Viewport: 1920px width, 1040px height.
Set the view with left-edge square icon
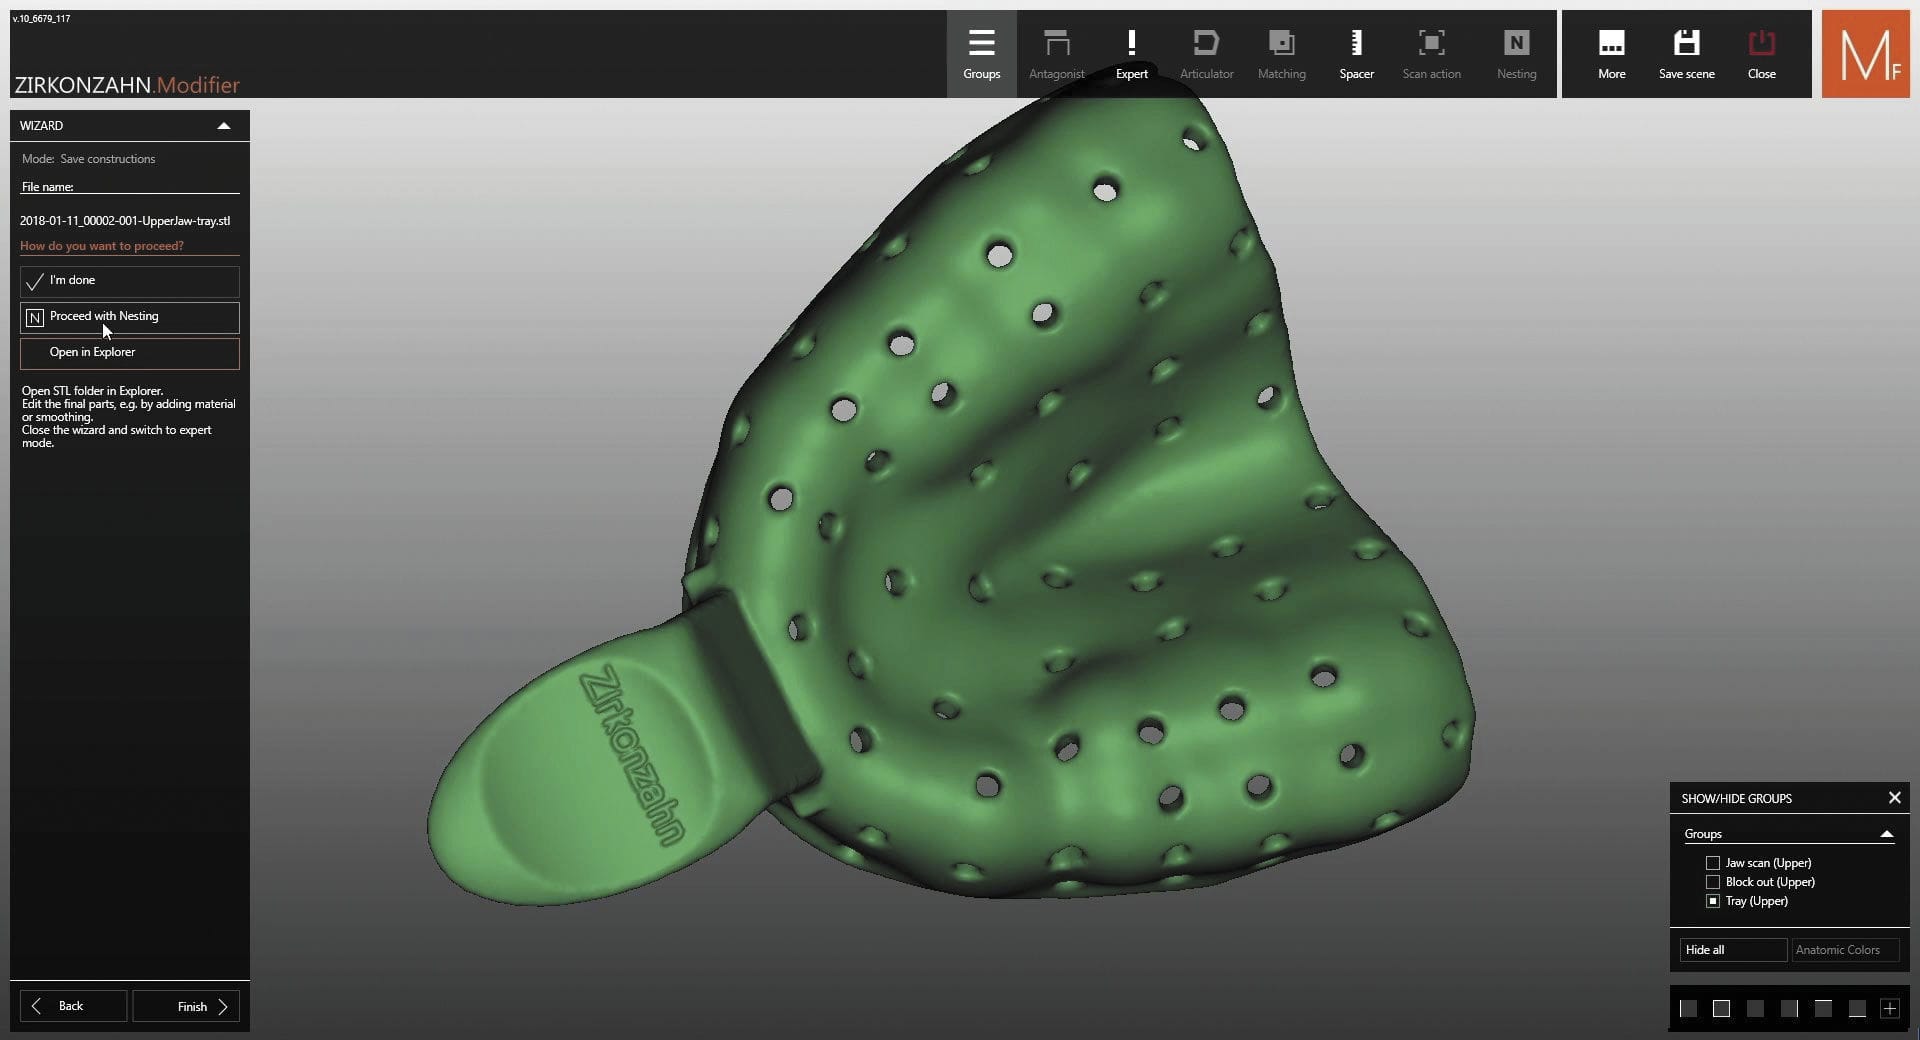pos(1688,1008)
